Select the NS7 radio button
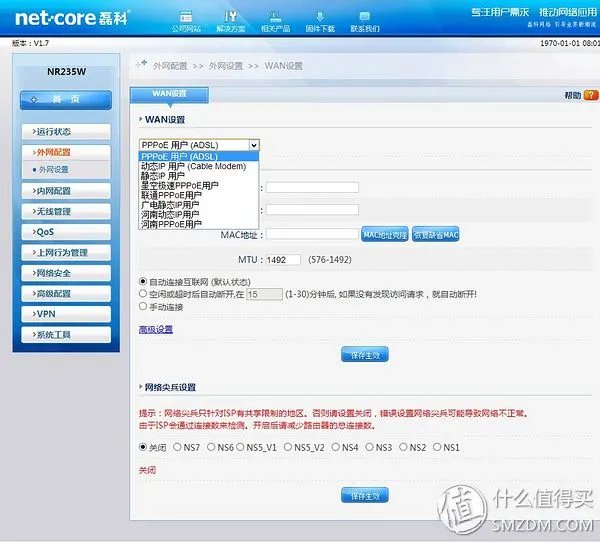This screenshot has height=542, width=600. pyautogui.click(x=177, y=447)
